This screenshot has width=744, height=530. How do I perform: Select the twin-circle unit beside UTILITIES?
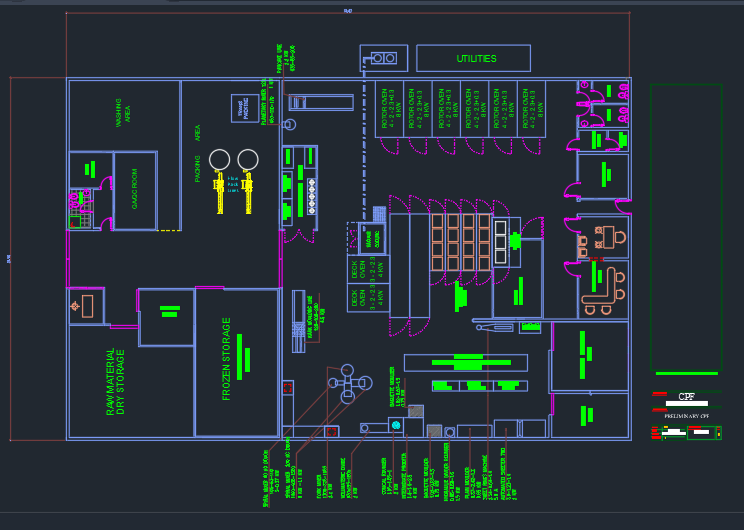coord(383,57)
